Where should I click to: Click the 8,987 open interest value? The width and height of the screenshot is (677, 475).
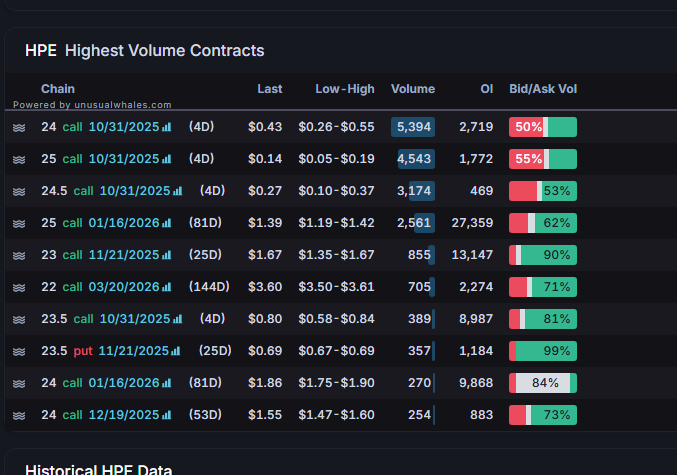click(476, 319)
